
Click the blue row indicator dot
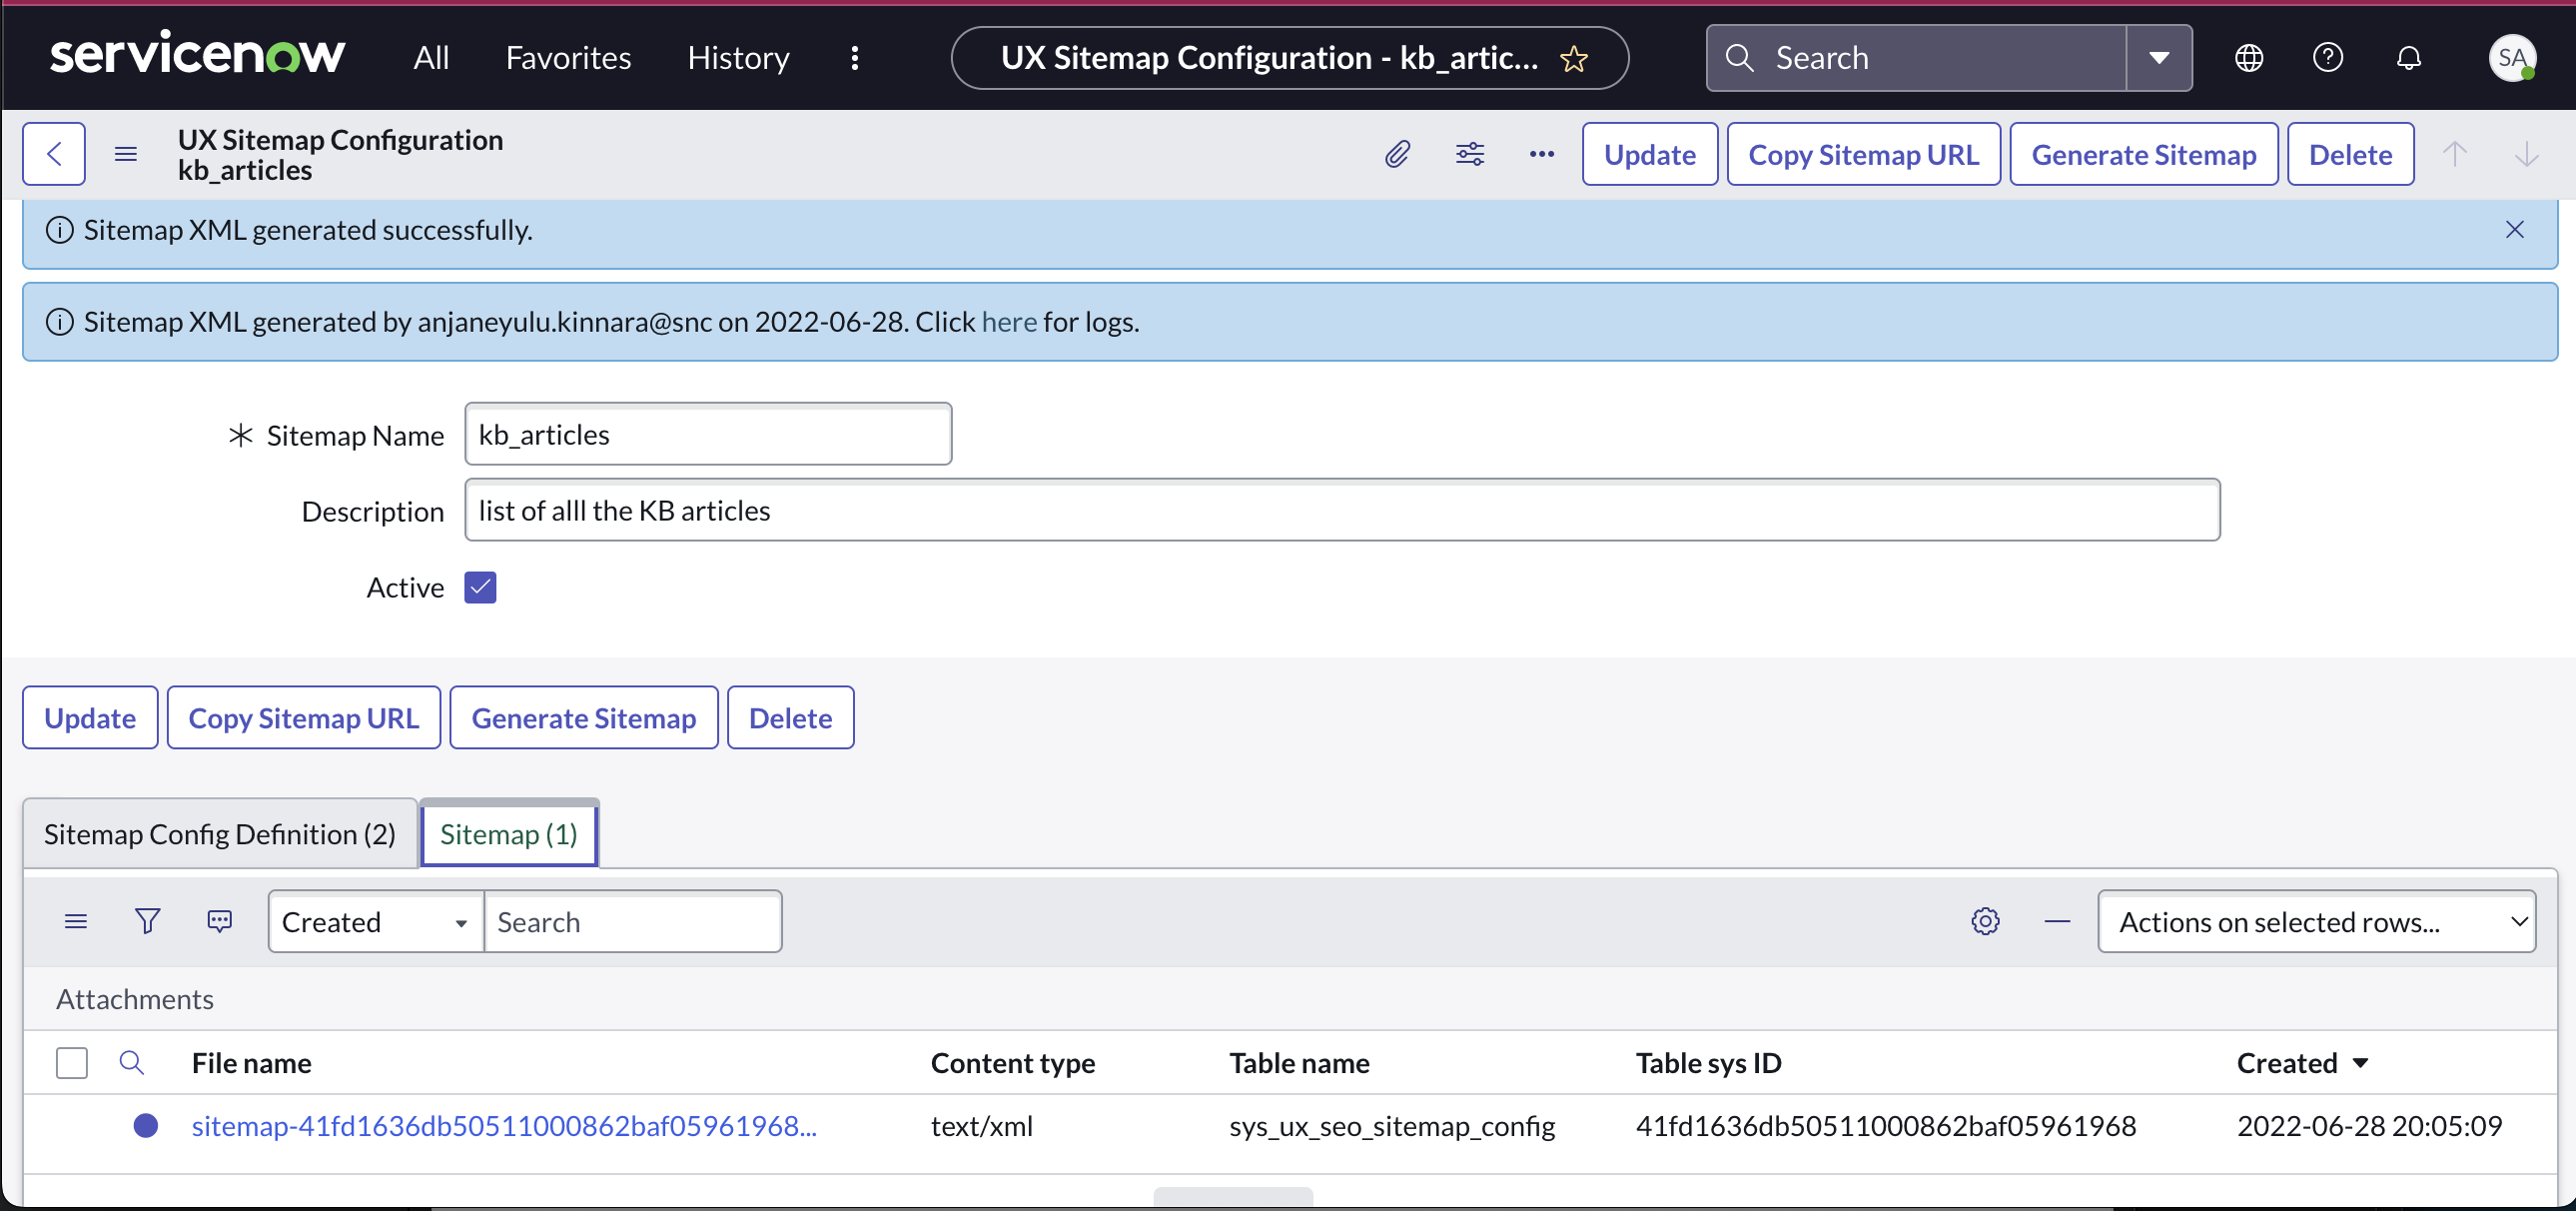146,1126
